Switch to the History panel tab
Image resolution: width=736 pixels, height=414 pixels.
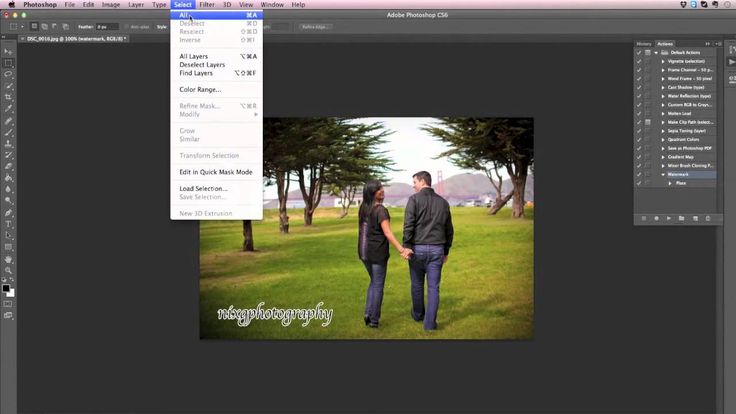644,44
